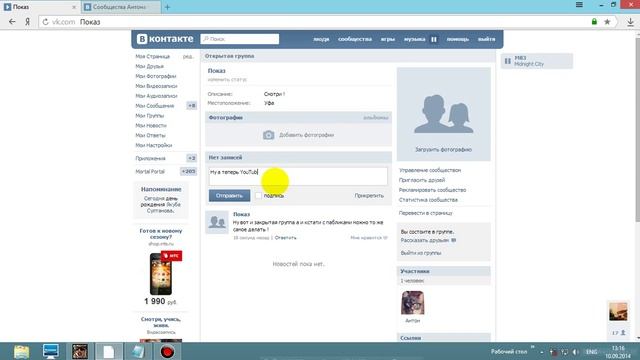Click the MTS phone advertisement image
The image size is (640, 360).
tap(161, 274)
